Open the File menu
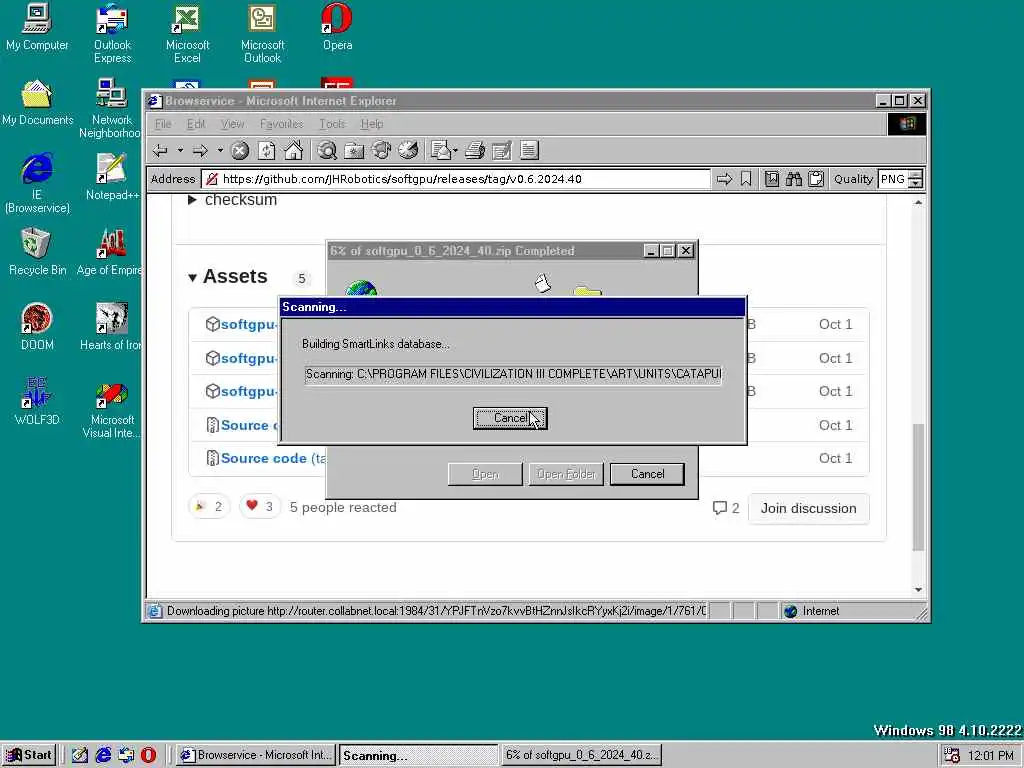1024x768 pixels. pos(163,124)
